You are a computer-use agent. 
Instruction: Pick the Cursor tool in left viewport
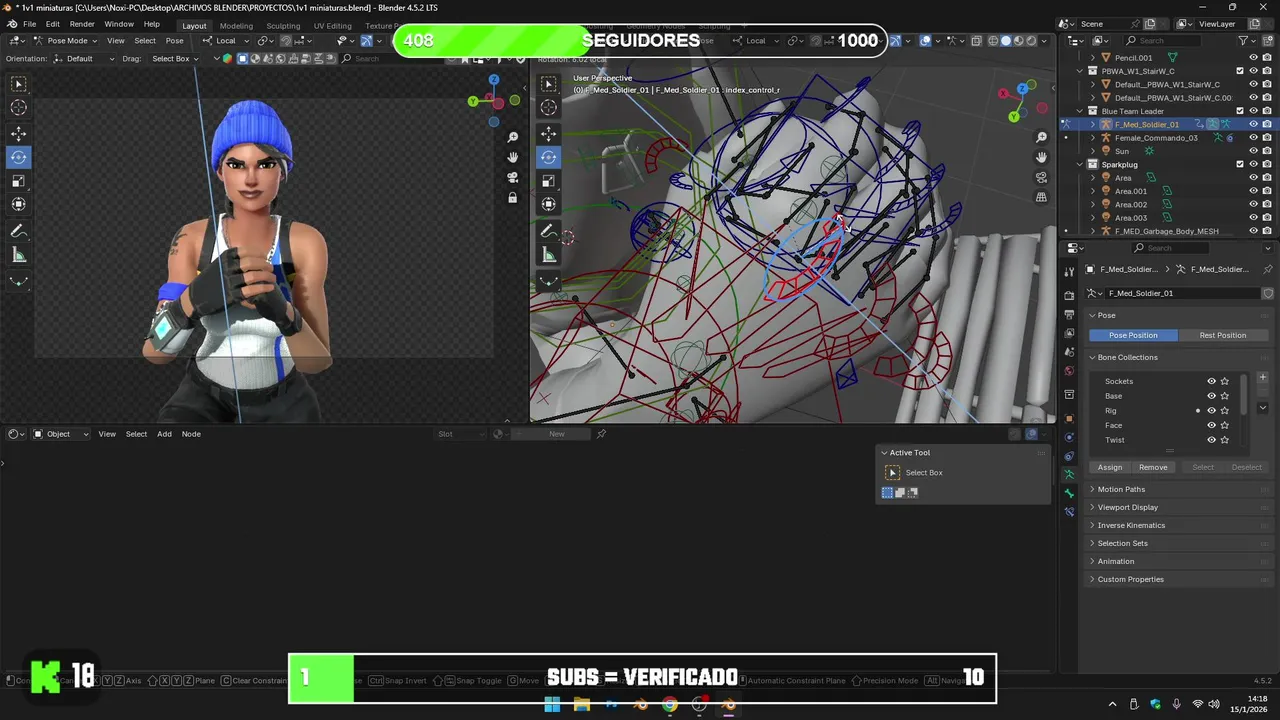coord(18,107)
